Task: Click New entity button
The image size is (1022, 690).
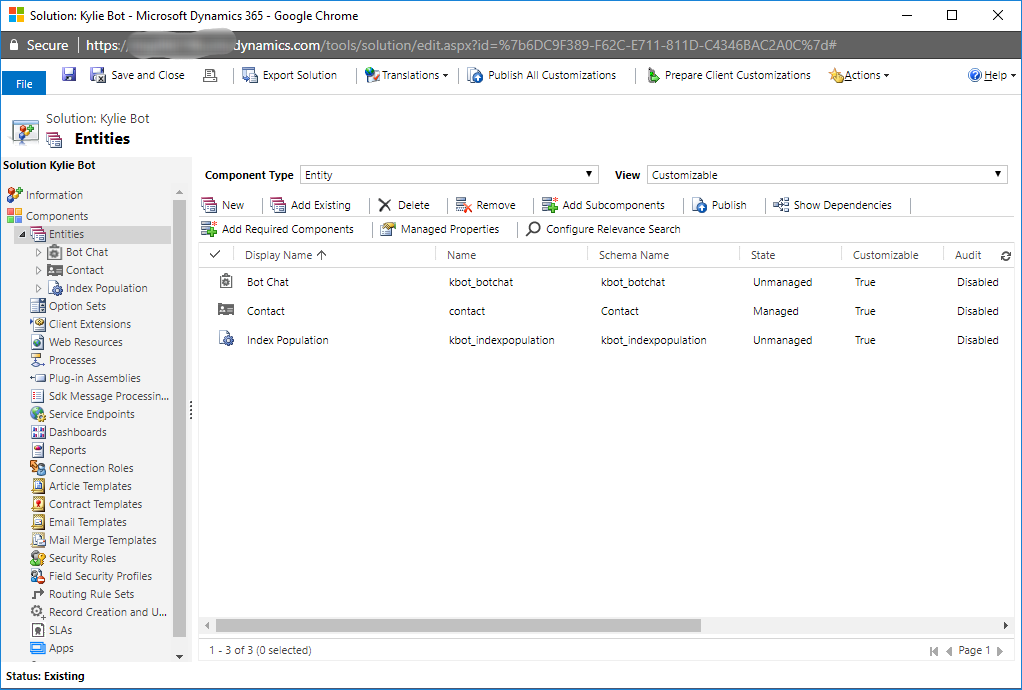Action: pos(223,205)
